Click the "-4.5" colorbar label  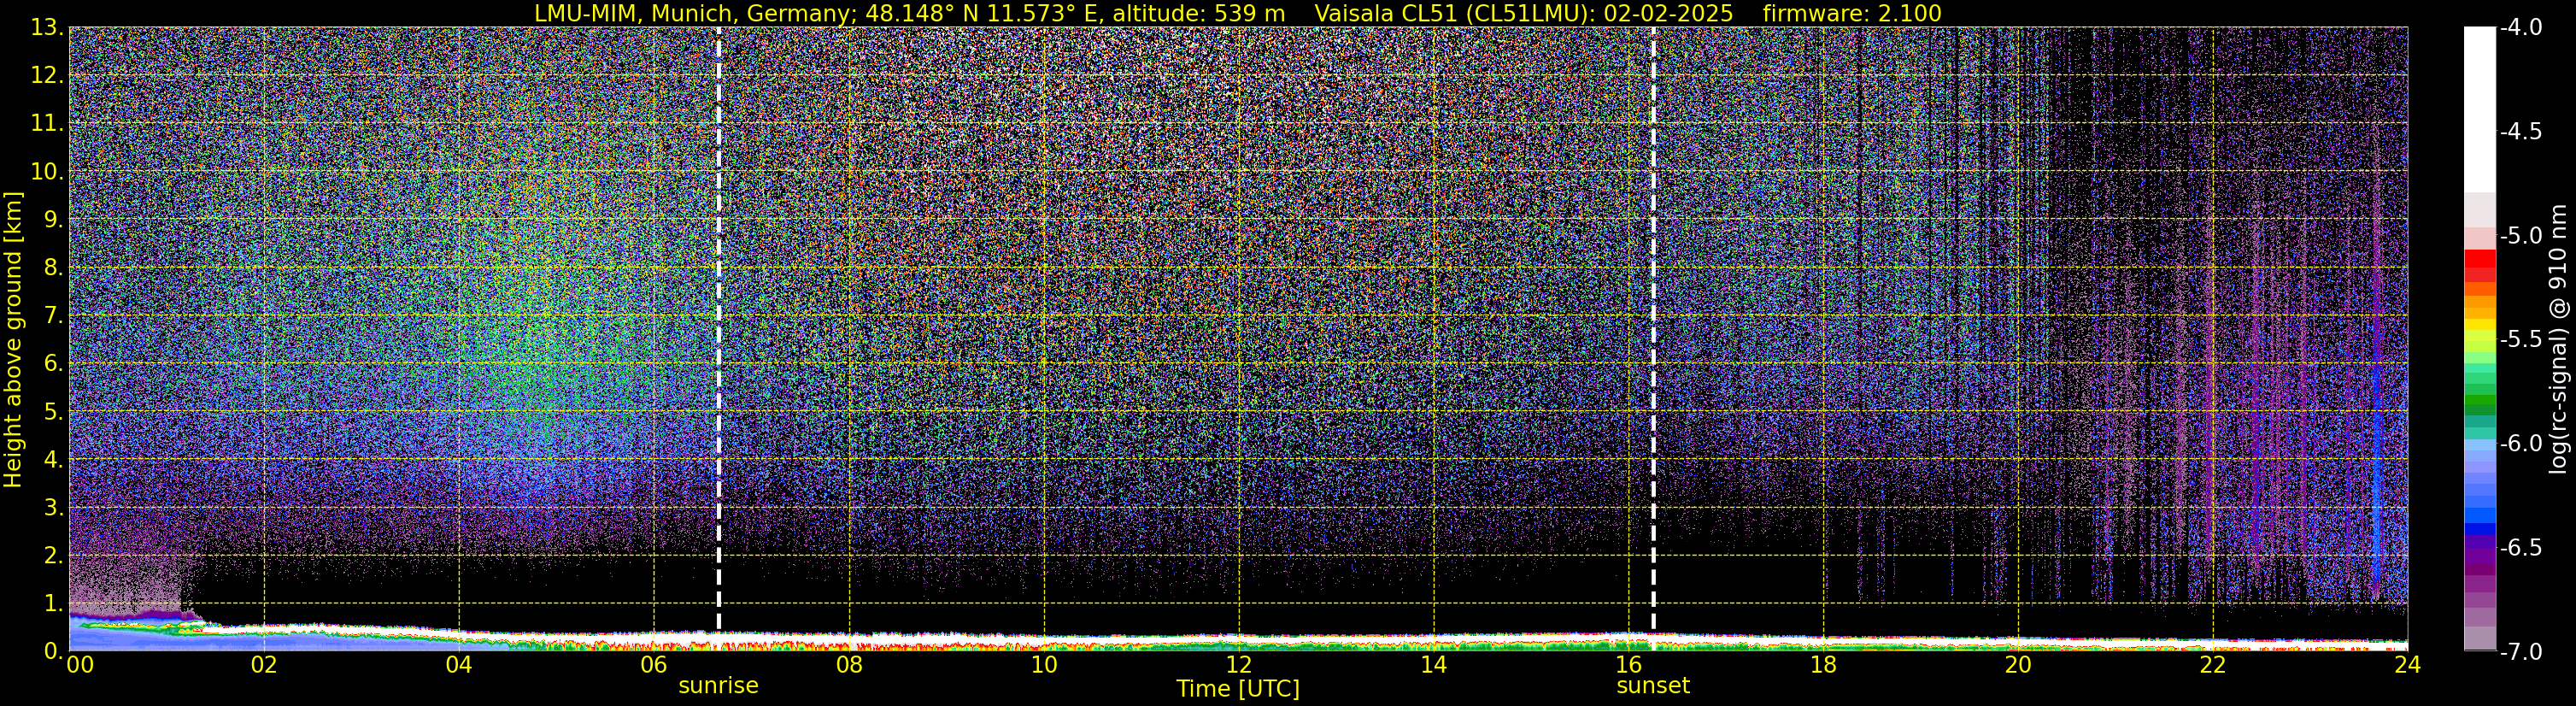(x=2521, y=132)
